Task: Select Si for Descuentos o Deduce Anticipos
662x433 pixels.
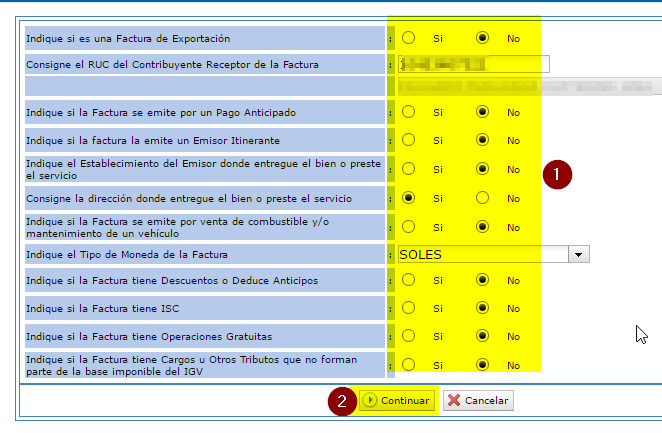Action: tap(409, 281)
